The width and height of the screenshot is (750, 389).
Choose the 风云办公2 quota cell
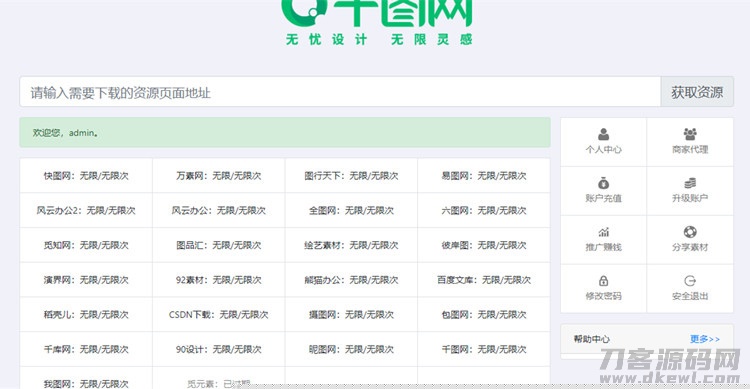point(86,210)
